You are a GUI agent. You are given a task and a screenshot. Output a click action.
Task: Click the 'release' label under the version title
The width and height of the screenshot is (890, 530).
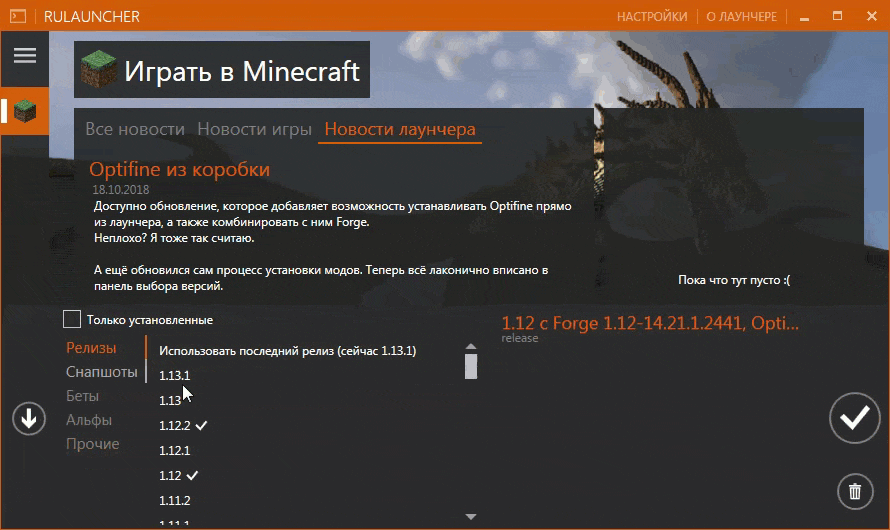coord(519,338)
